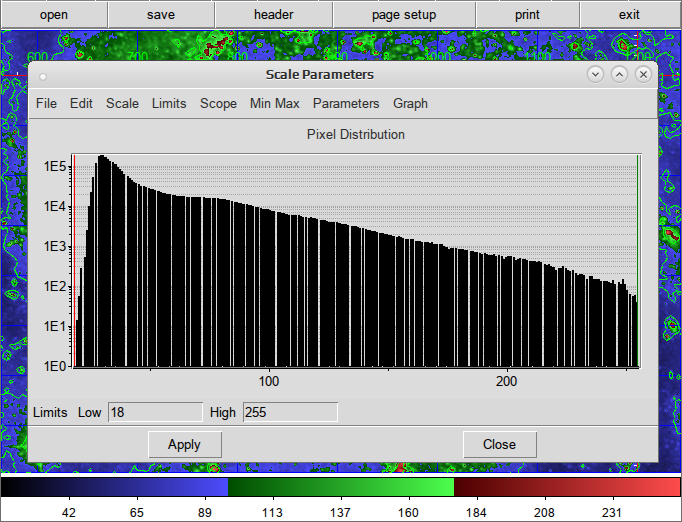This screenshot has height=522, width=682.
Task: Open the Limits menu
Action: 169,104
